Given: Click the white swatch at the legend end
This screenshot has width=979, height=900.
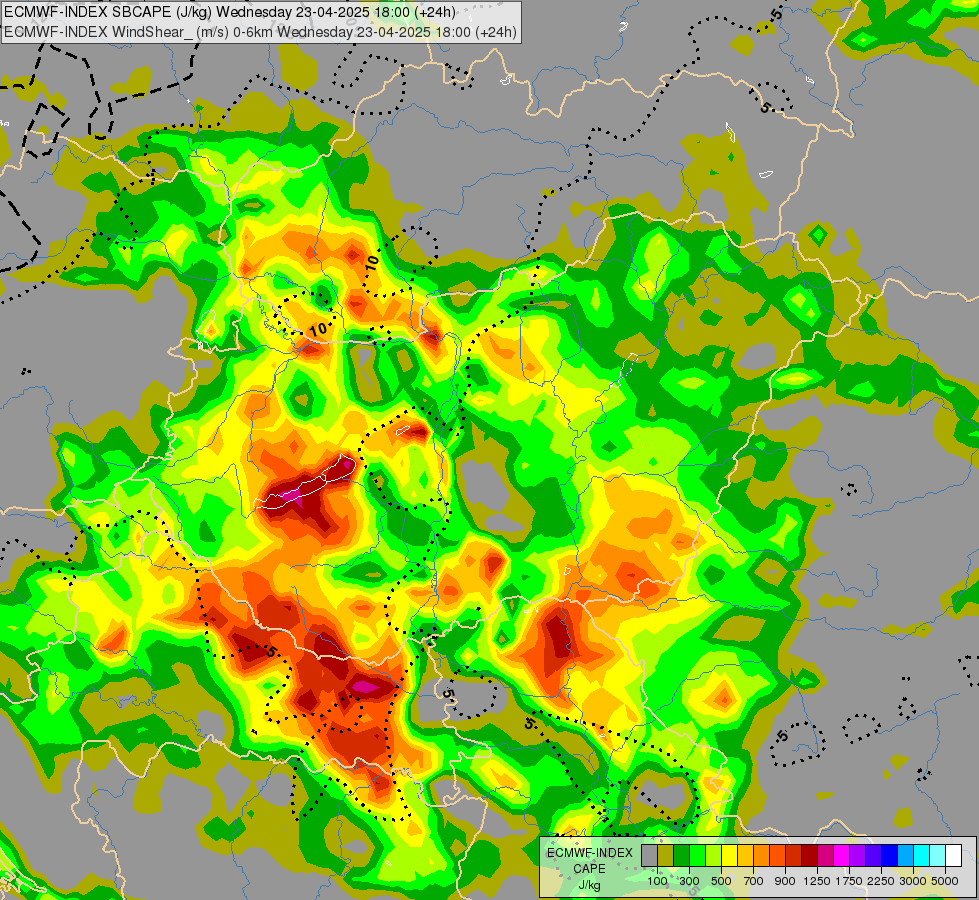Looking at the screenshot, I should [955, 856].
